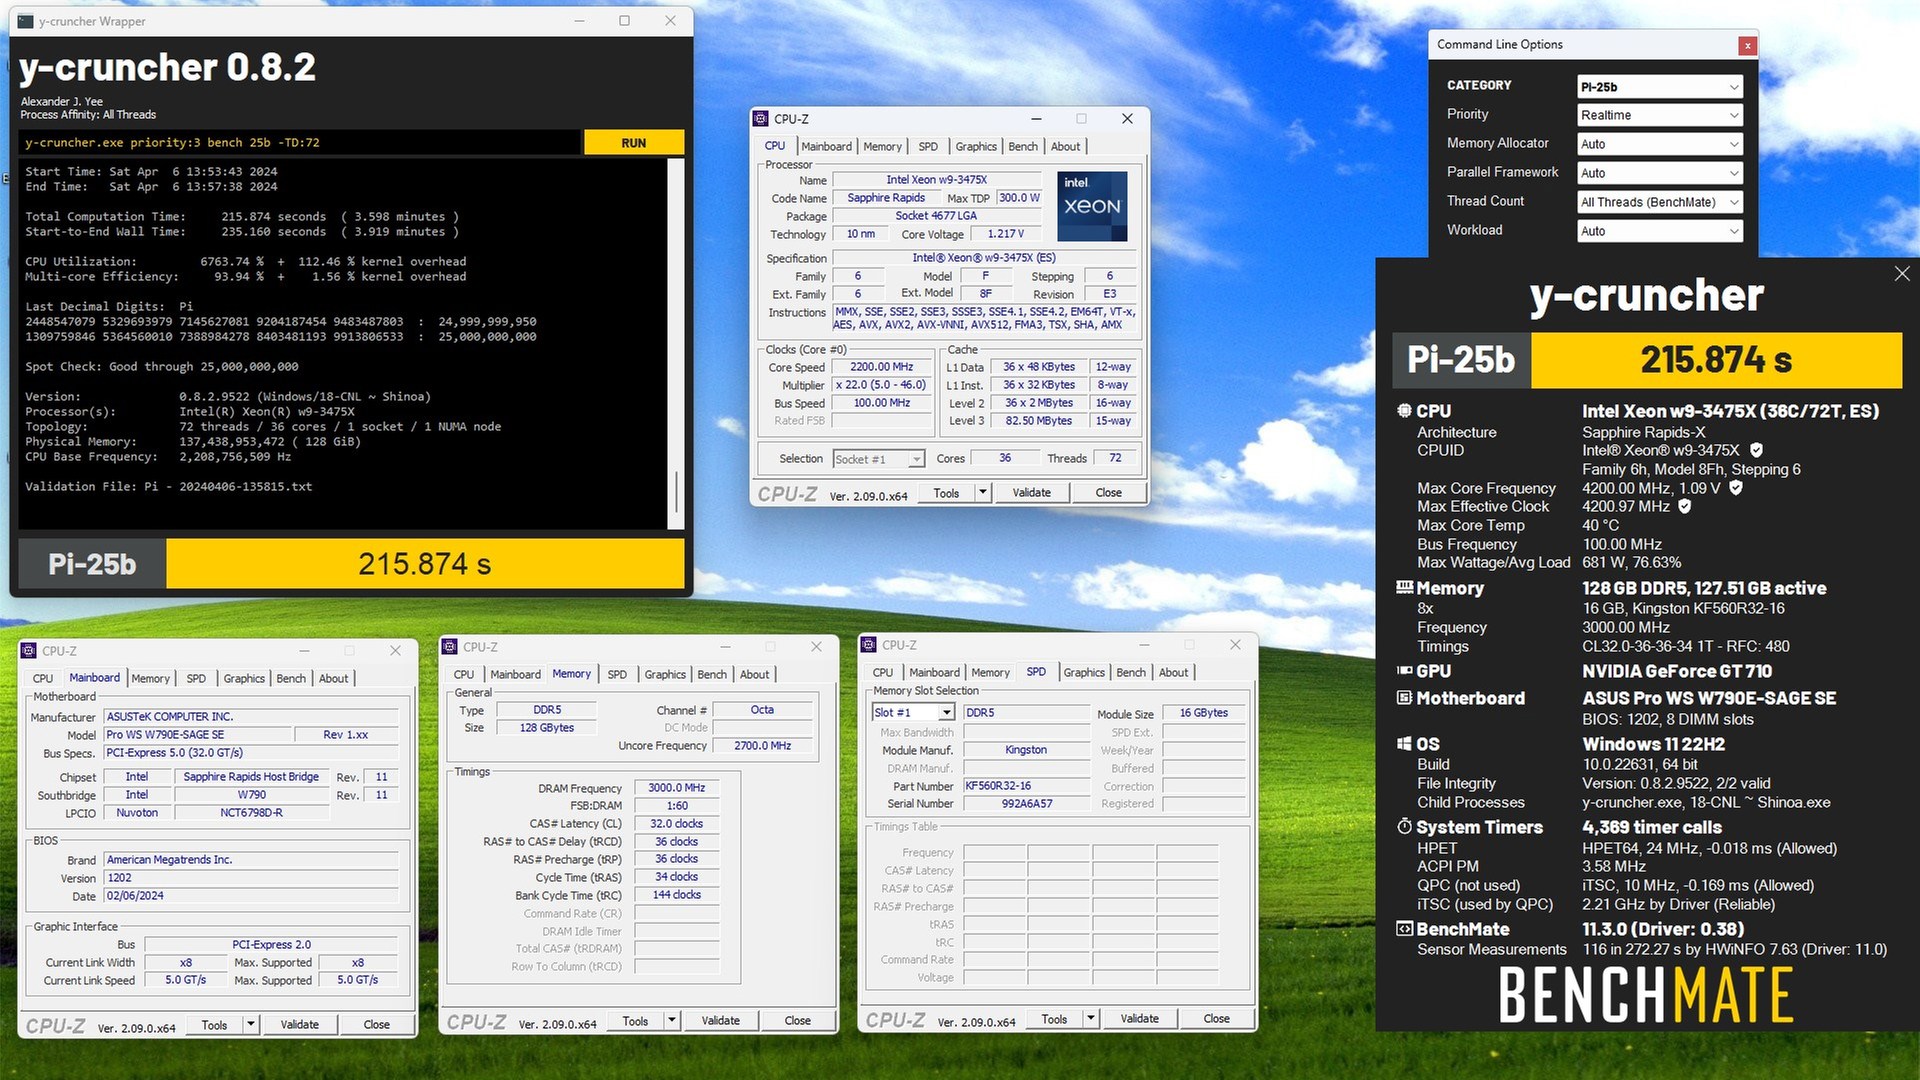Expand the Tools arrow in the CPU tab window
The image size is (1920, 1080).
tap(983, 492)
